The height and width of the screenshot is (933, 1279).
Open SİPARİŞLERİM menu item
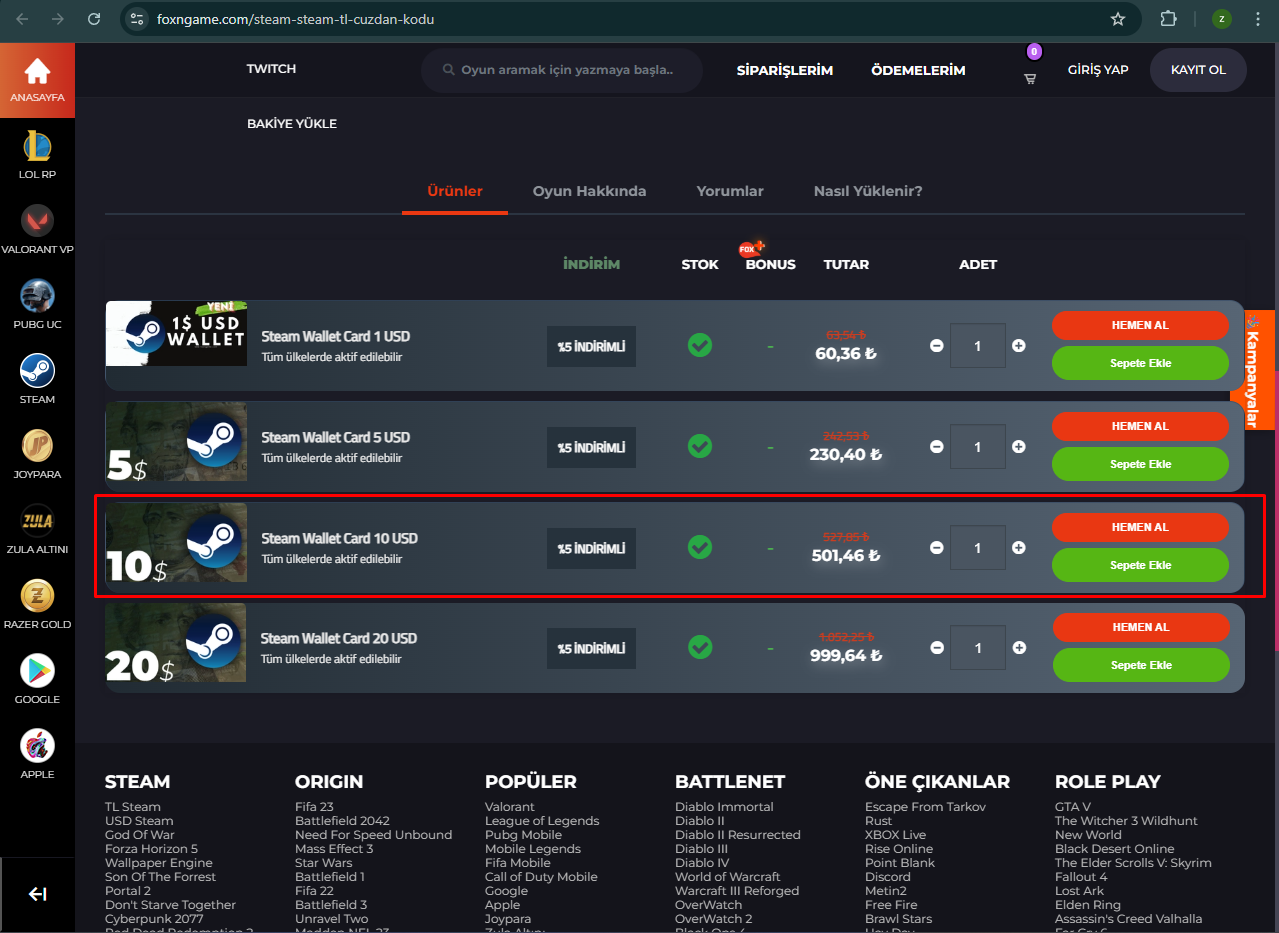point(785,70)
